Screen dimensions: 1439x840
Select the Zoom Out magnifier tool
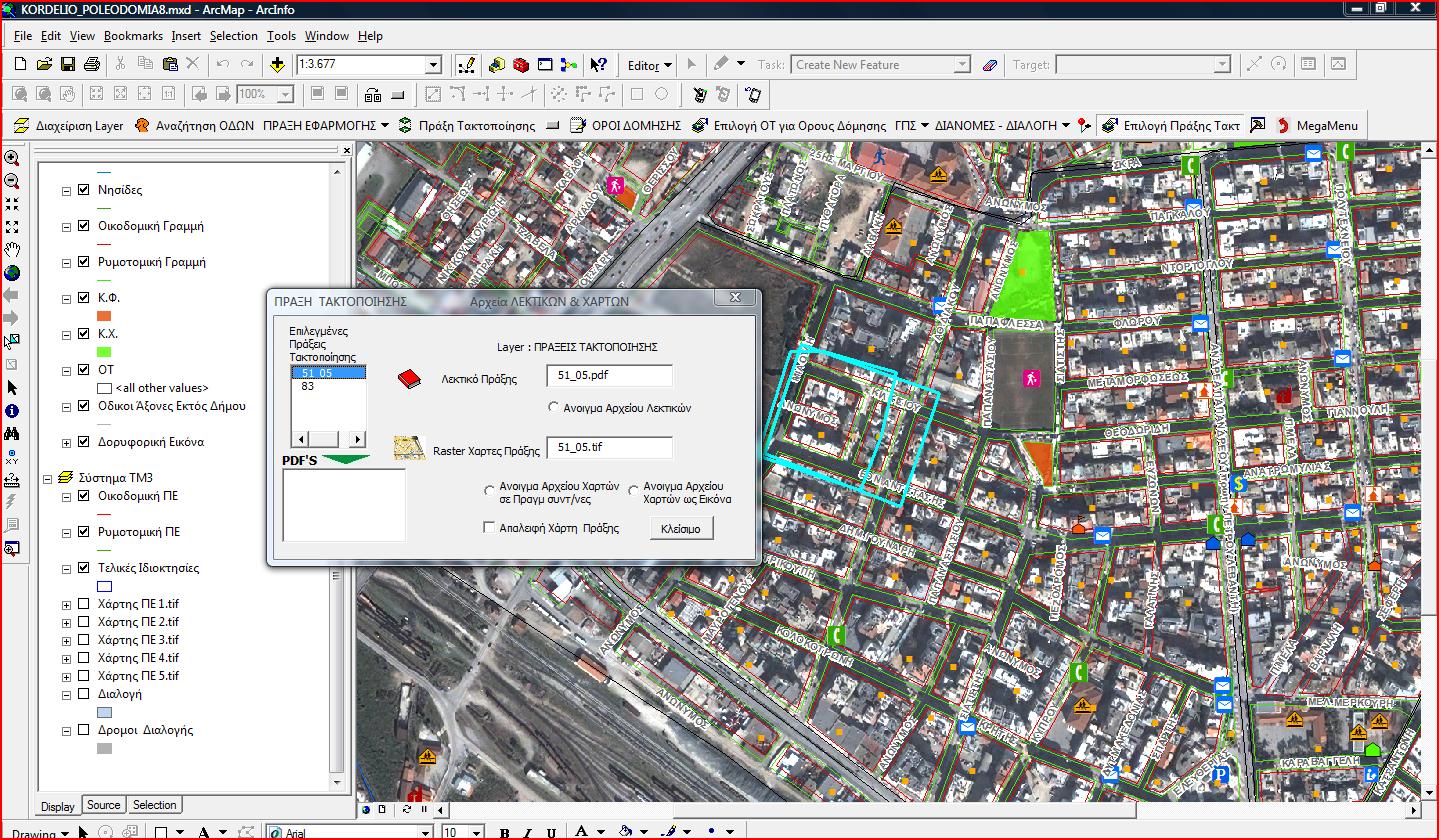pyautogui.click(x=12, y=181)
